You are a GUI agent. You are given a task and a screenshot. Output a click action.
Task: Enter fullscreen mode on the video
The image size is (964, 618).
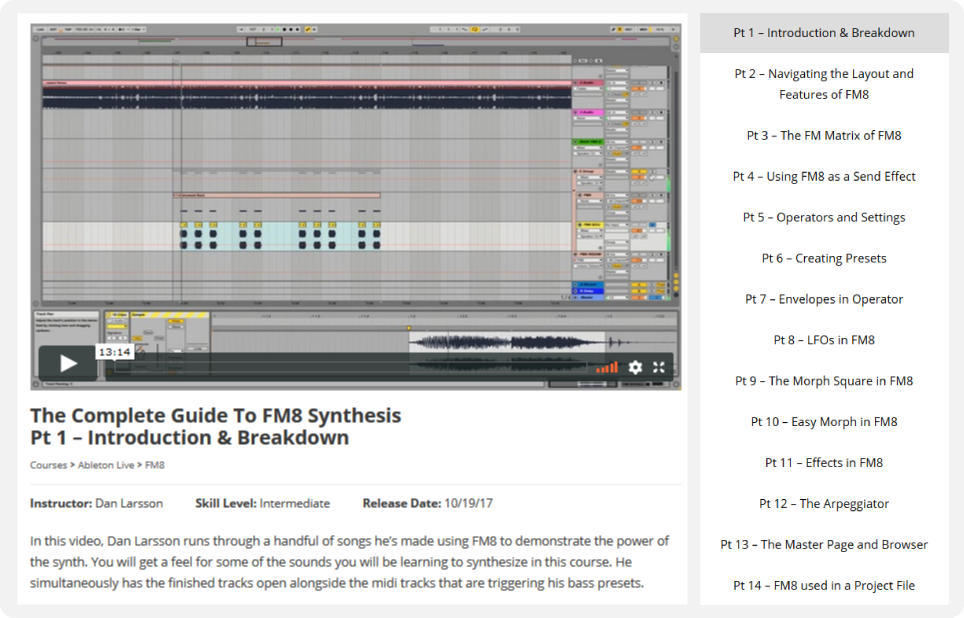pos(658,367)
